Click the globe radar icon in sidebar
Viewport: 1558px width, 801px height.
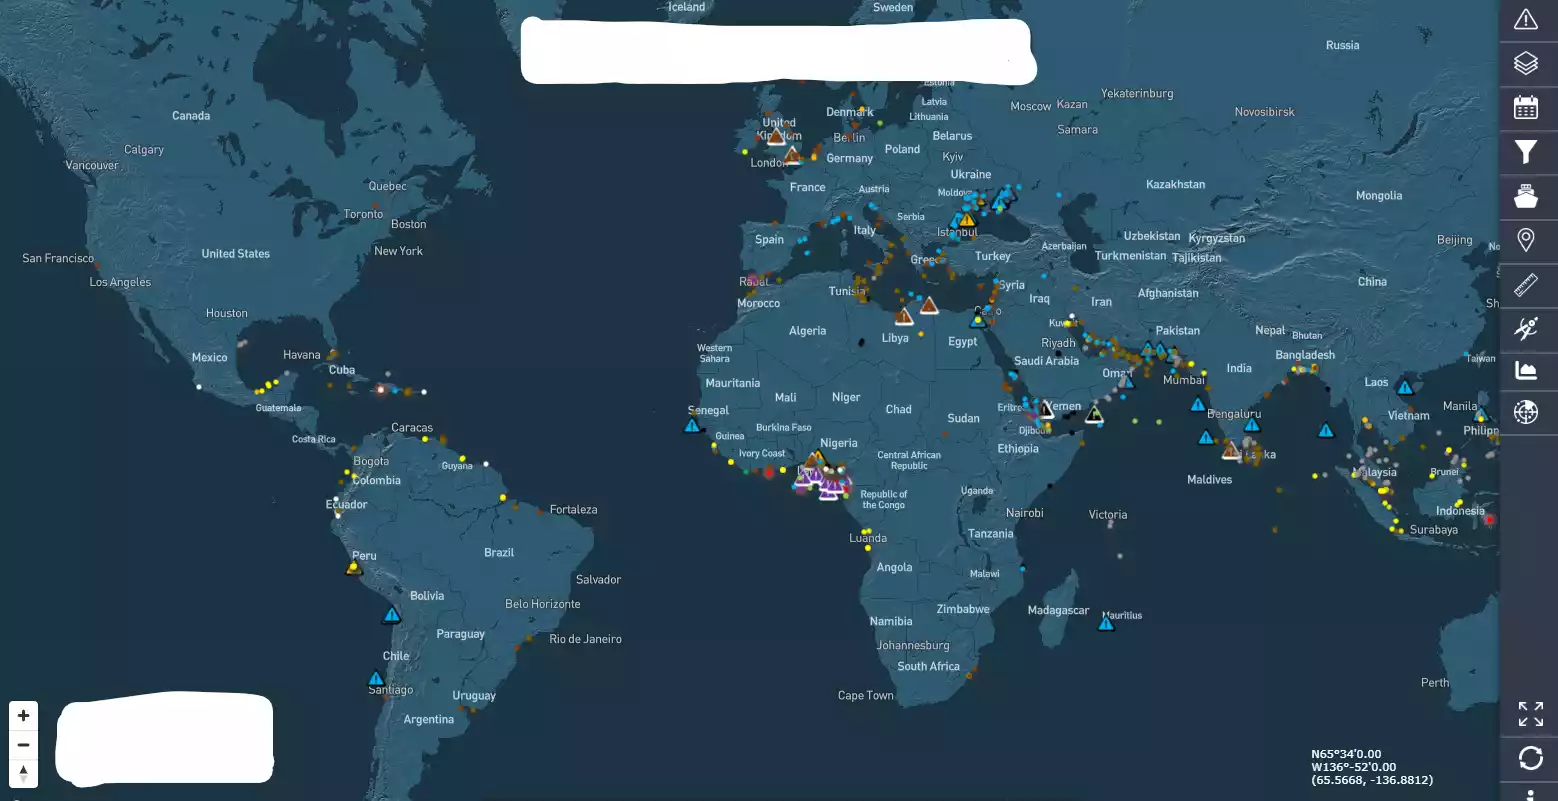pyautogui.click(x=1527, y=412)
